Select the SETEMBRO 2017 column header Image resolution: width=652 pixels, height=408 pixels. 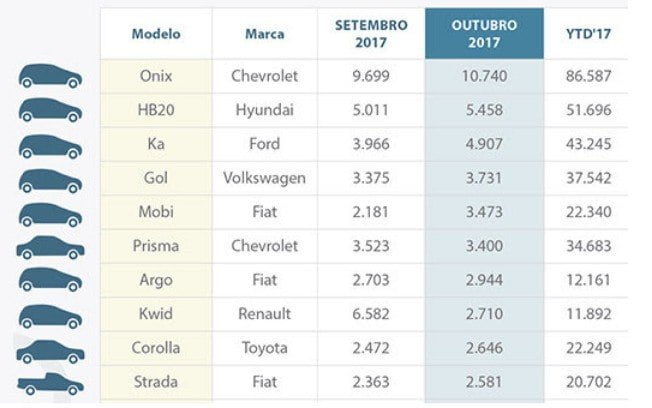click(x=371, y=34)
